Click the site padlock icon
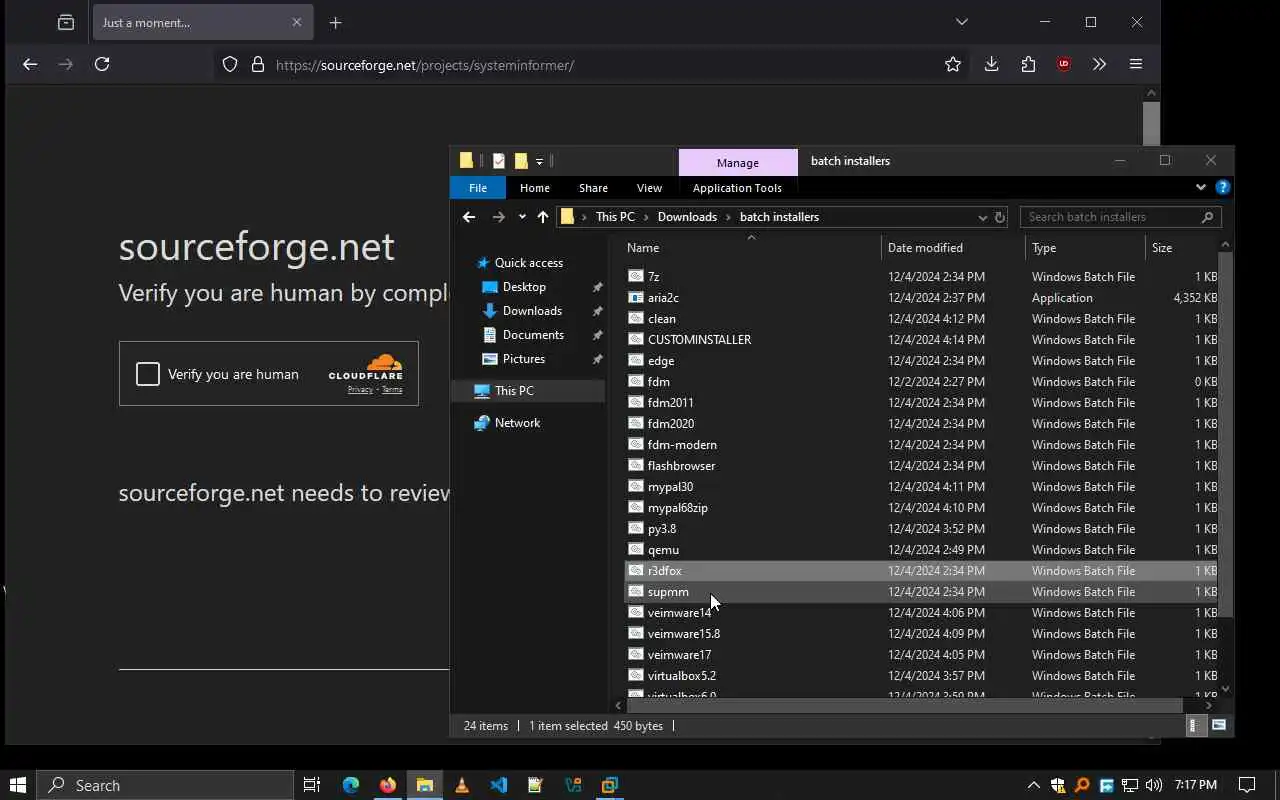 [x=258, y=64]
